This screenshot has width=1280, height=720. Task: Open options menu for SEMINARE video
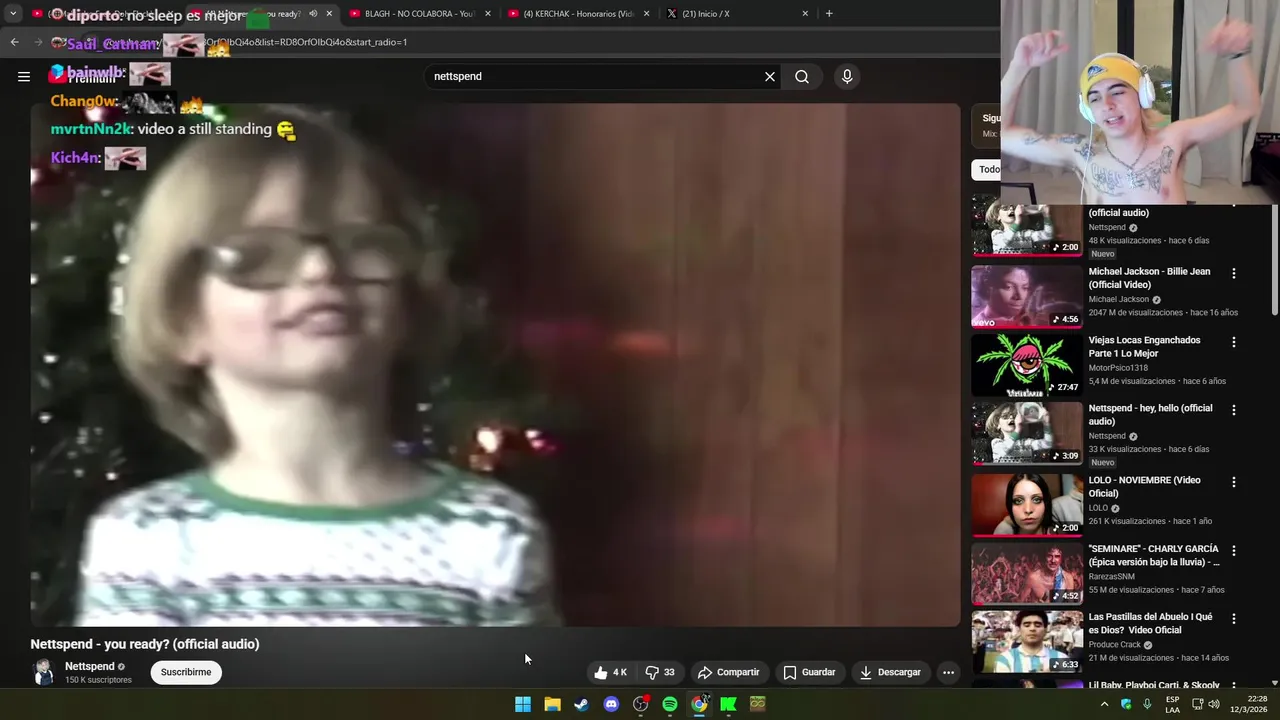pos(1233,551)
